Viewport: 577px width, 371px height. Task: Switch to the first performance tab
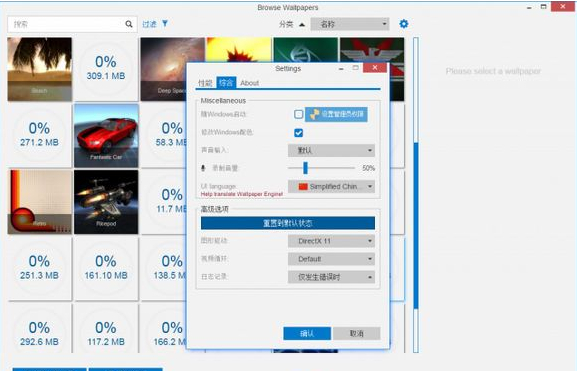[x=205, y=83]
